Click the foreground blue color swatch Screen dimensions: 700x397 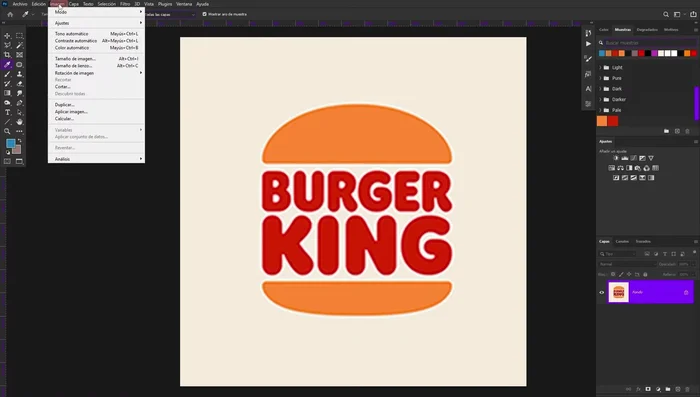click(10, 143)
